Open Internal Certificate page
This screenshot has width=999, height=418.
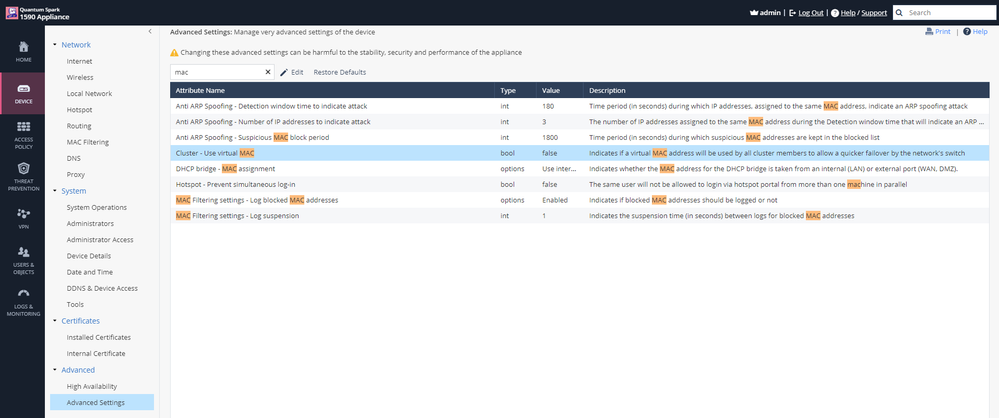[x=96, y=354]
